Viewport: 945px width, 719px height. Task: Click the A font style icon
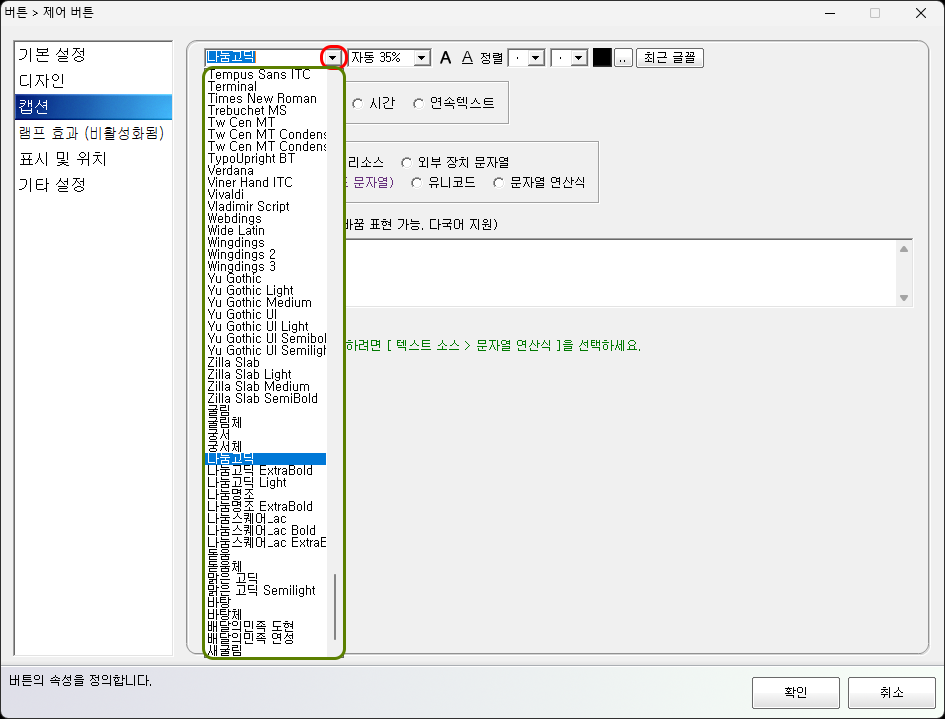click(445, 57)
